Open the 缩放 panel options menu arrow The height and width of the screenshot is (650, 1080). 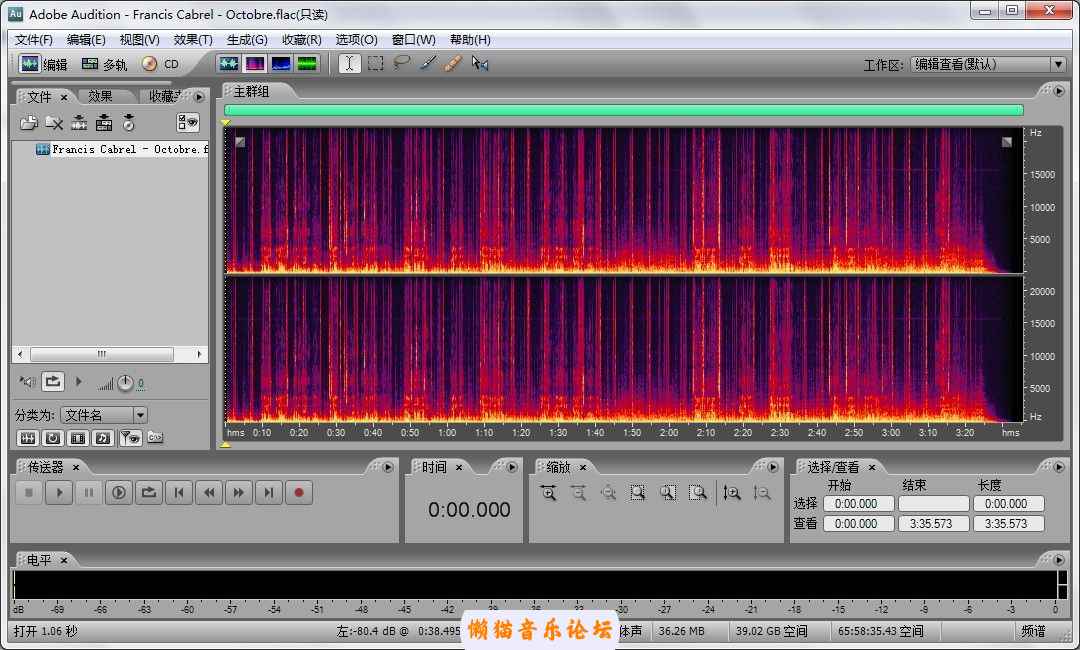point(773,468)
